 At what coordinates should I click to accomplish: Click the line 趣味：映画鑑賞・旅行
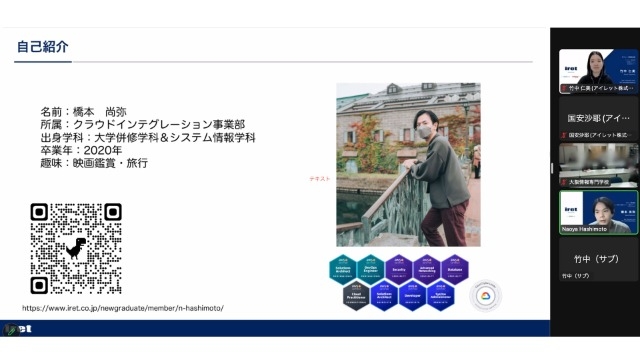94,163
